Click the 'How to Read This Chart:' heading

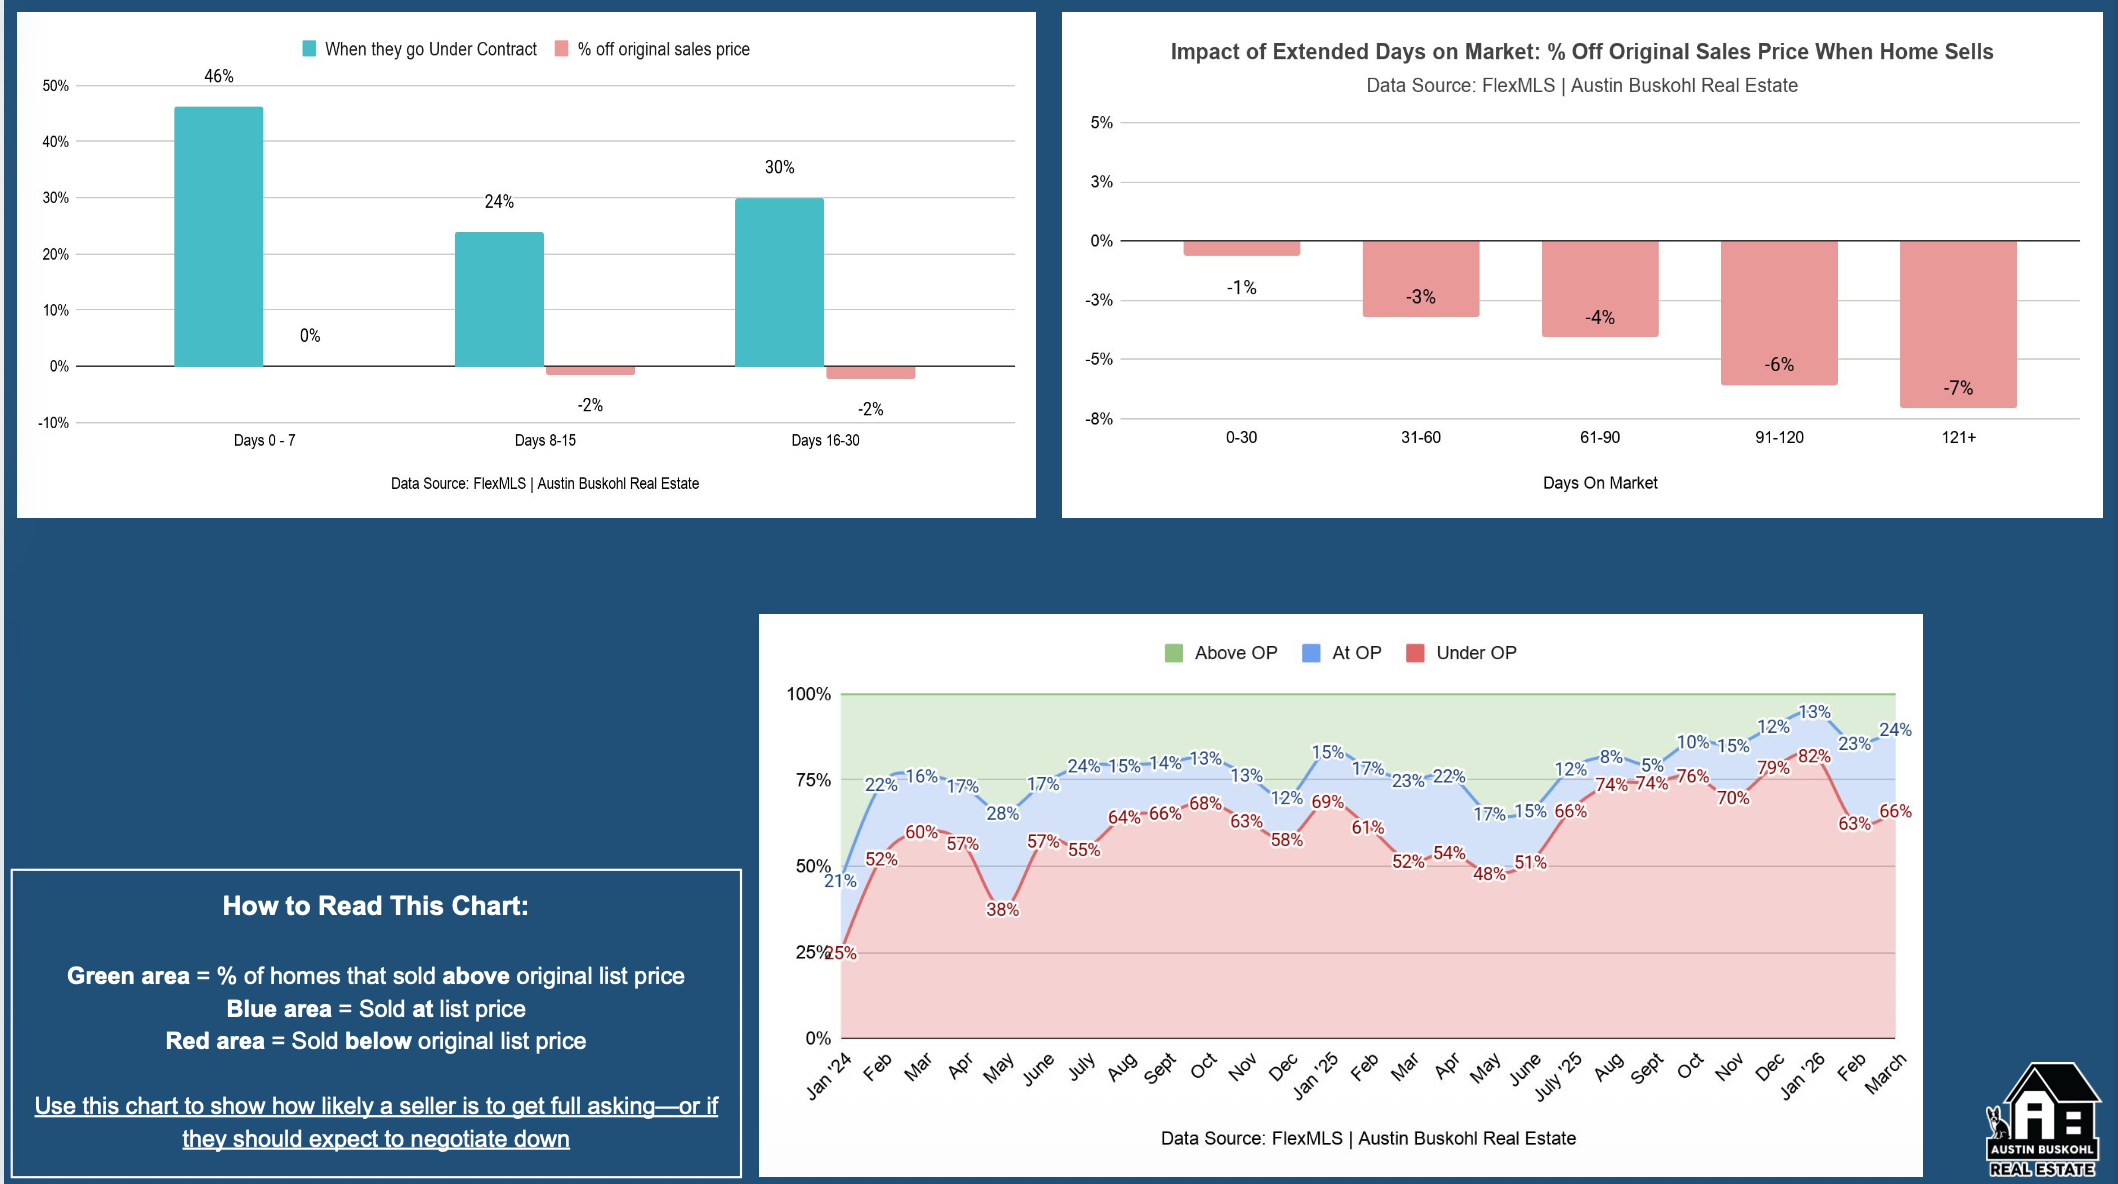pyautogui.click(x=375, y=906)
